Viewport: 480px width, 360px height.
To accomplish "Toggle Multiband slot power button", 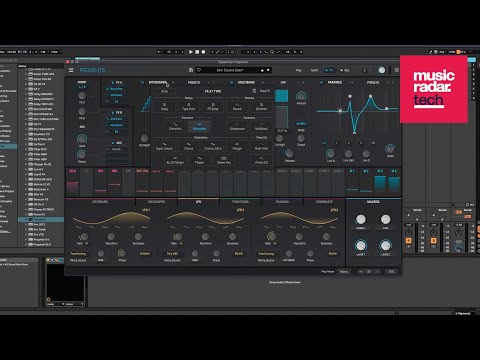I will coord(232,82).
